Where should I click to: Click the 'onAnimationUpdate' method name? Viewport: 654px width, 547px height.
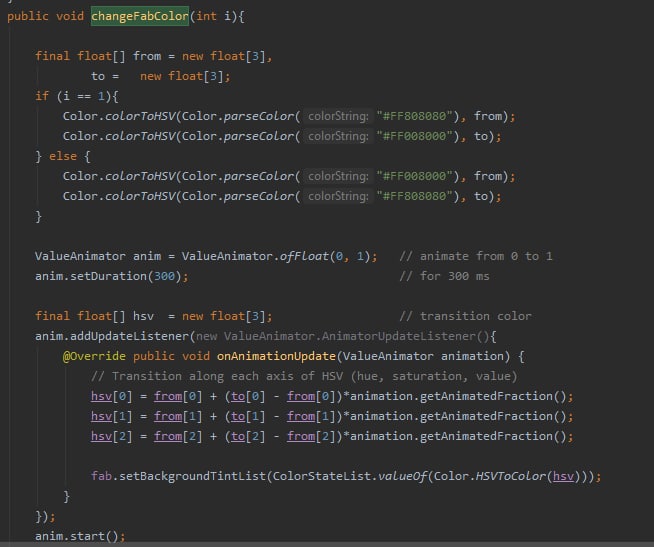pyautogui.click(x=276, y=356)
